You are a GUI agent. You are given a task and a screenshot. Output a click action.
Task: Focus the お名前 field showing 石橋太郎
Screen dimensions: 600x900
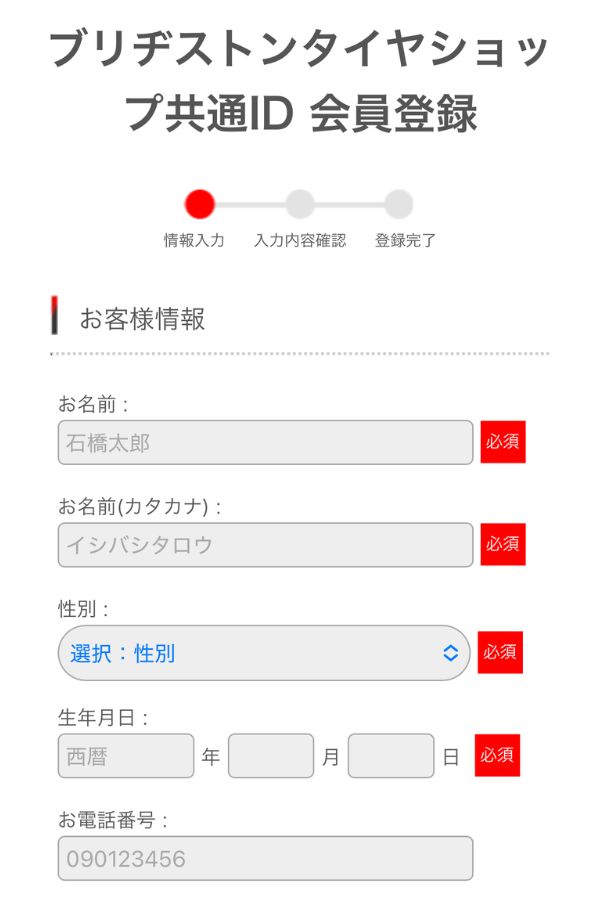click(x=265, y=442)
